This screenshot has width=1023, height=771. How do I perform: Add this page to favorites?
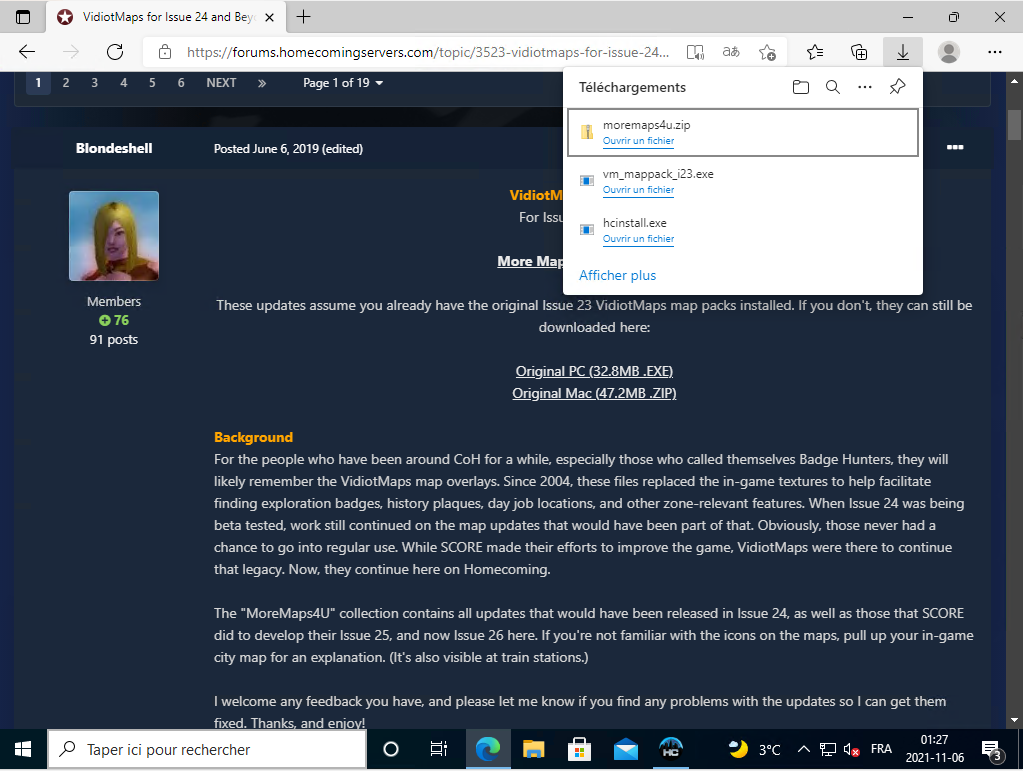click(767, 52)
